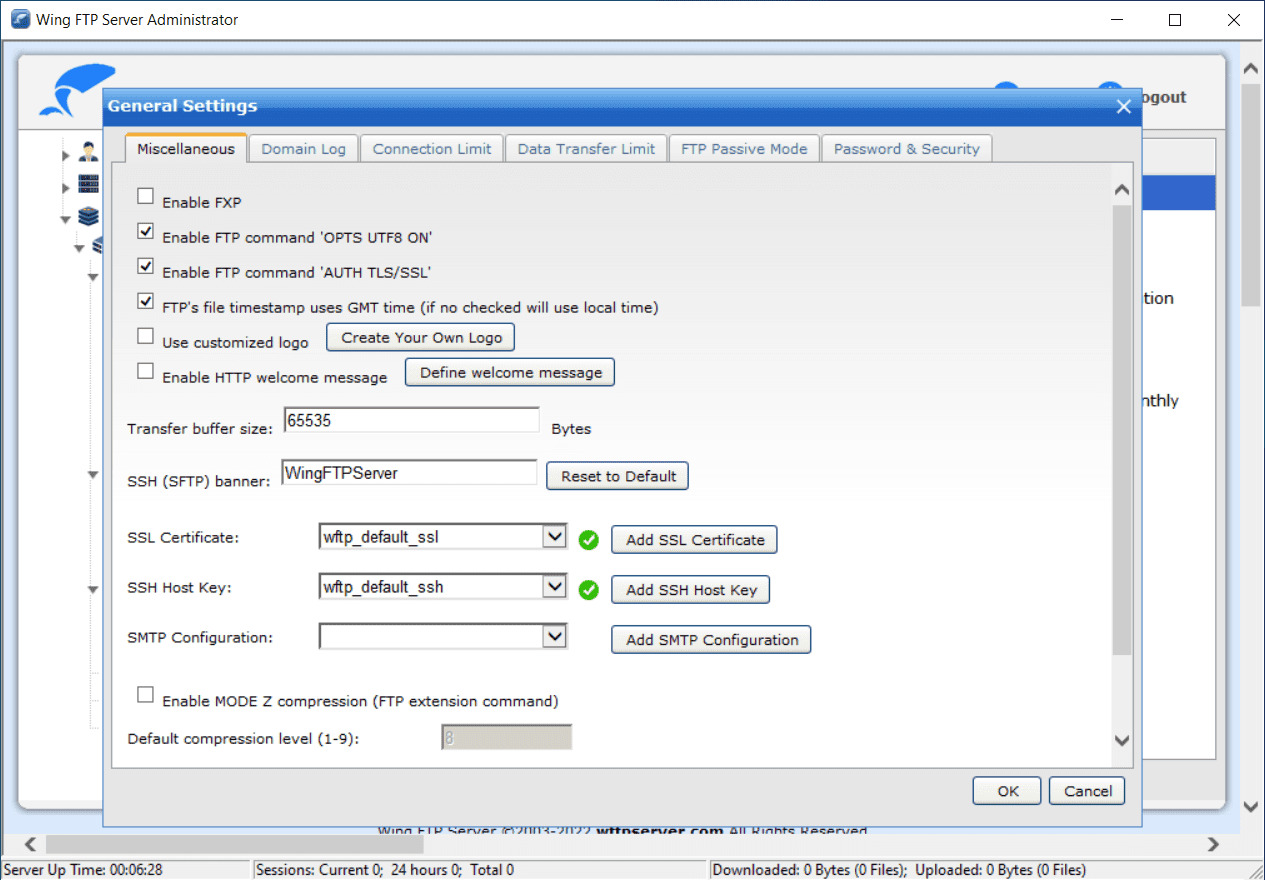The width and height of the screenshot is (1265, 880).
Task: Click Downloaded/Uploaded bytes status entry
Action: (899, 870)
